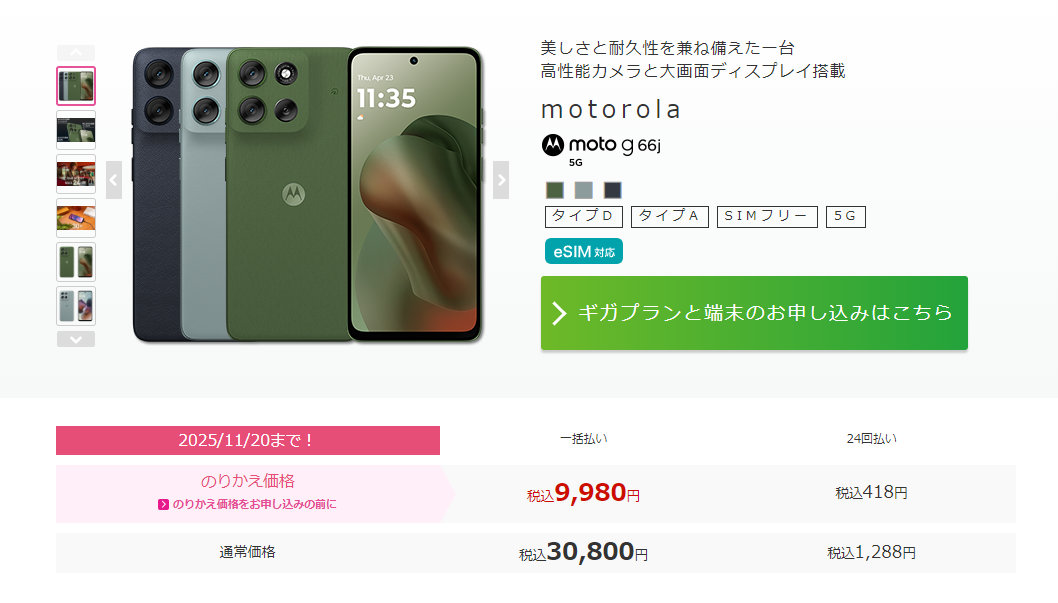Choose the green color swatch
The height and width of the screenshot is (603, 1058).
point(555,190)
